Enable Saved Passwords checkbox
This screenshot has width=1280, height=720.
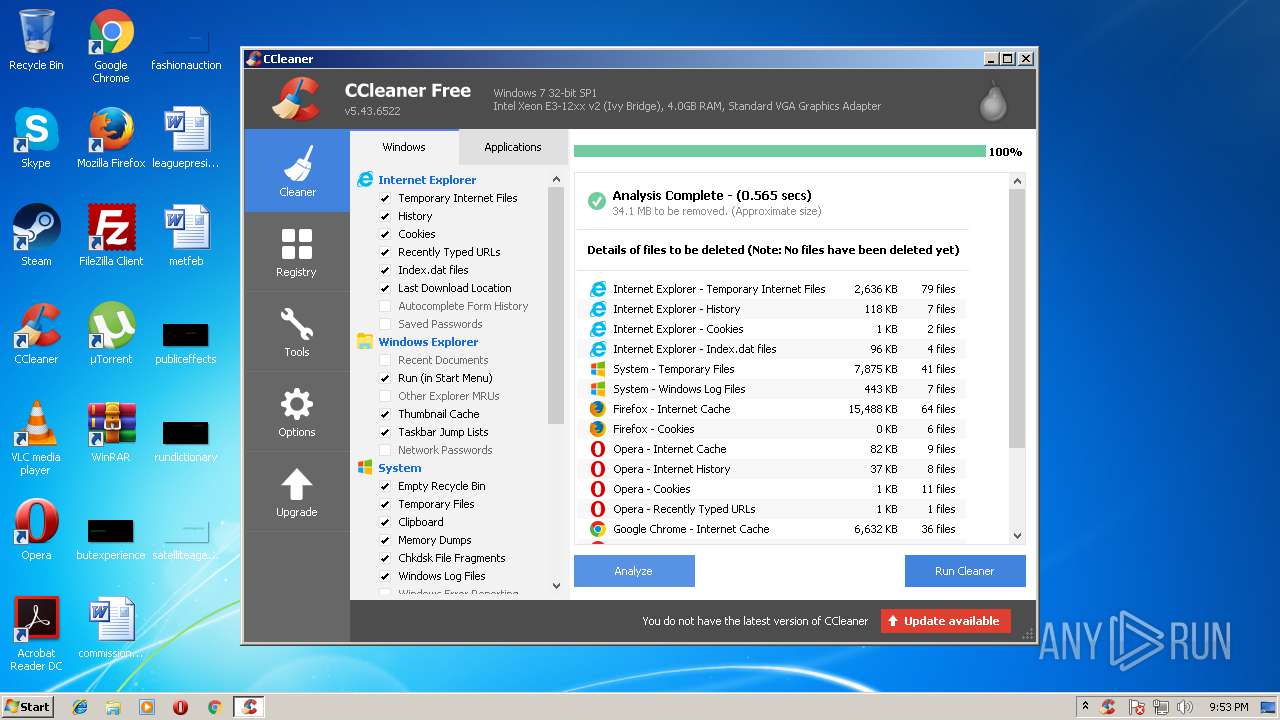tap(385, 324)
